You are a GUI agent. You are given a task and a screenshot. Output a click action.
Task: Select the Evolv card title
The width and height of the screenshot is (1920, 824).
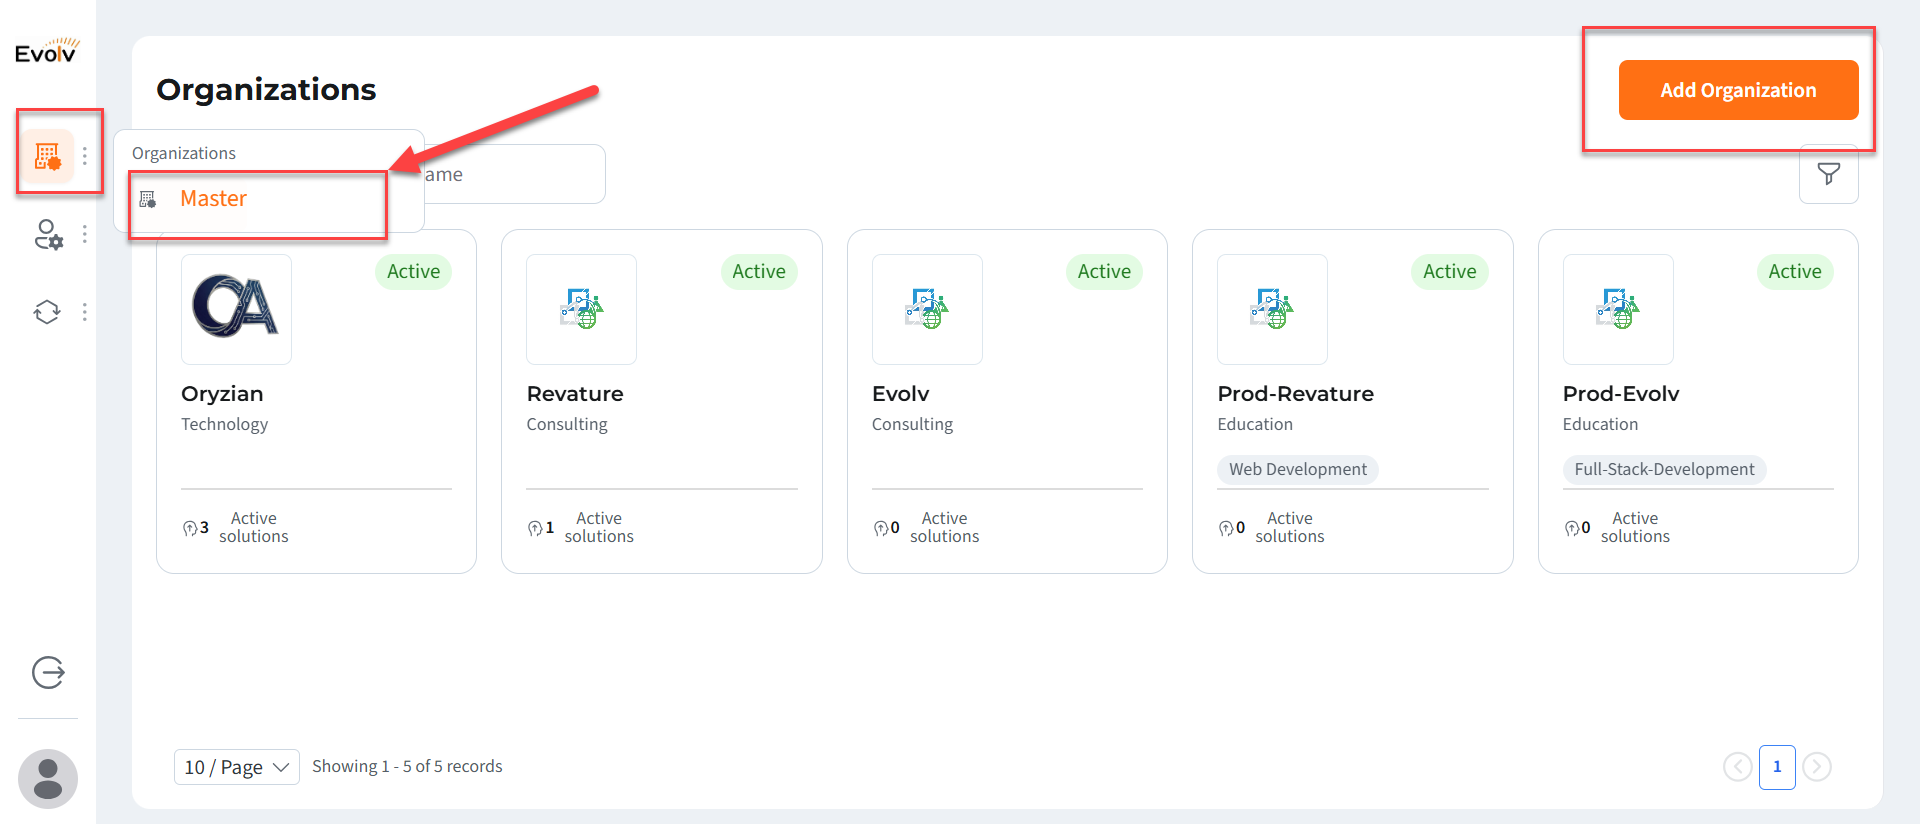(901, 394)
